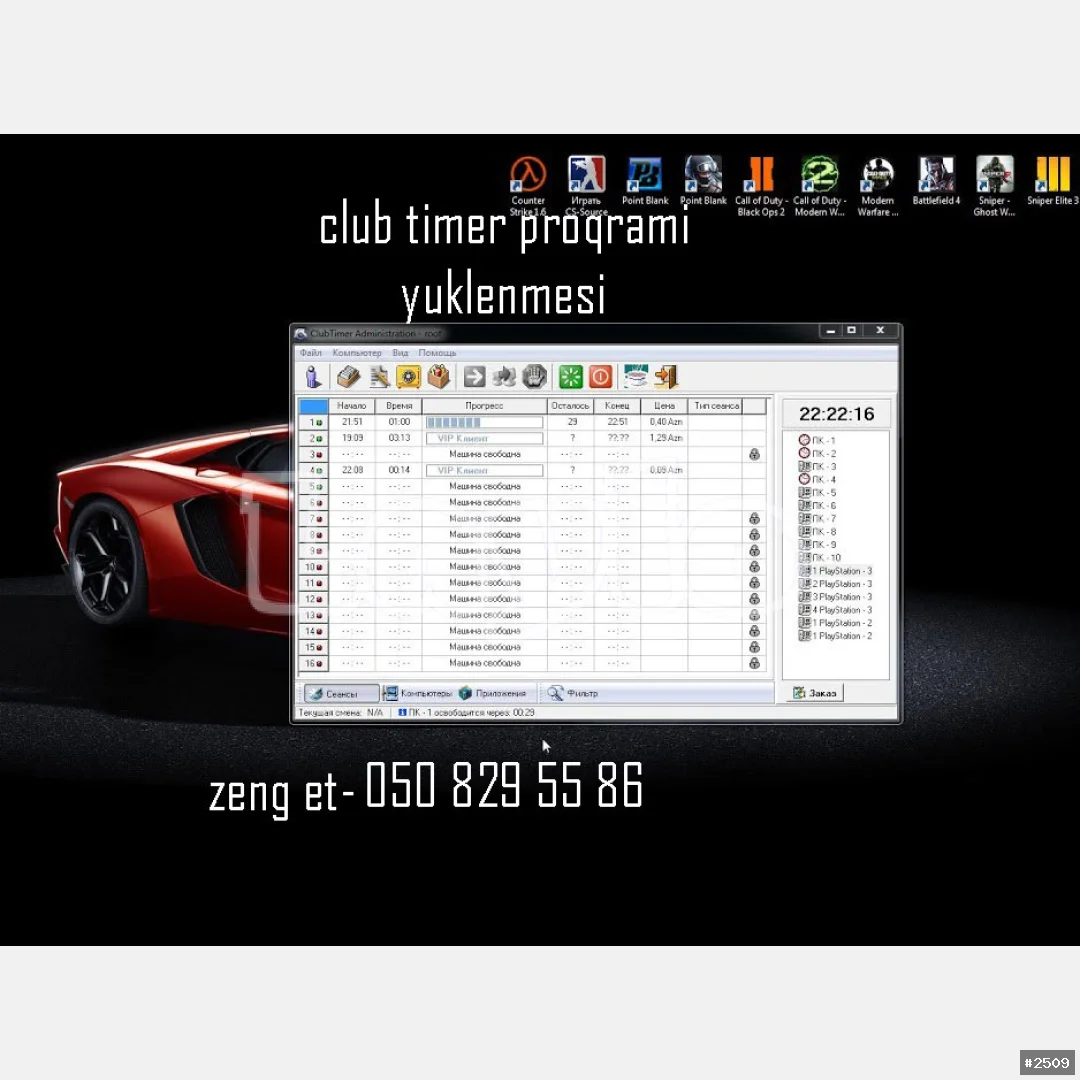Open Counter Strike 1.6 desktop shortcut

[528, 177]
